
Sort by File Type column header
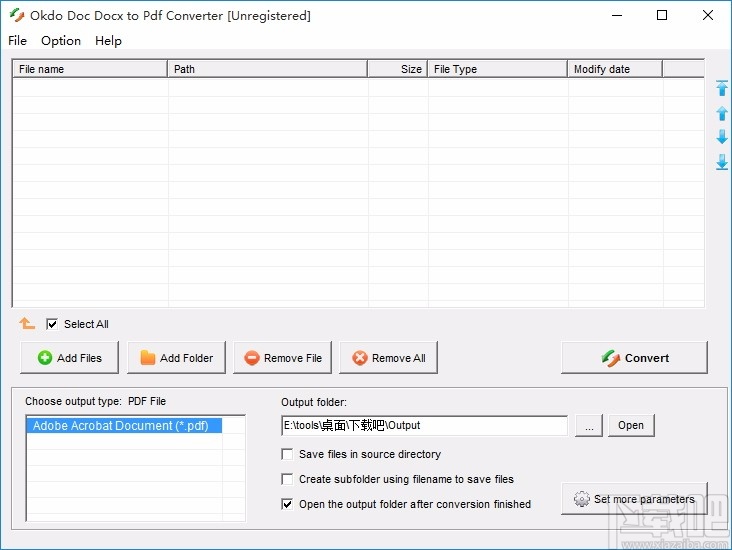(x=497, y=69)
